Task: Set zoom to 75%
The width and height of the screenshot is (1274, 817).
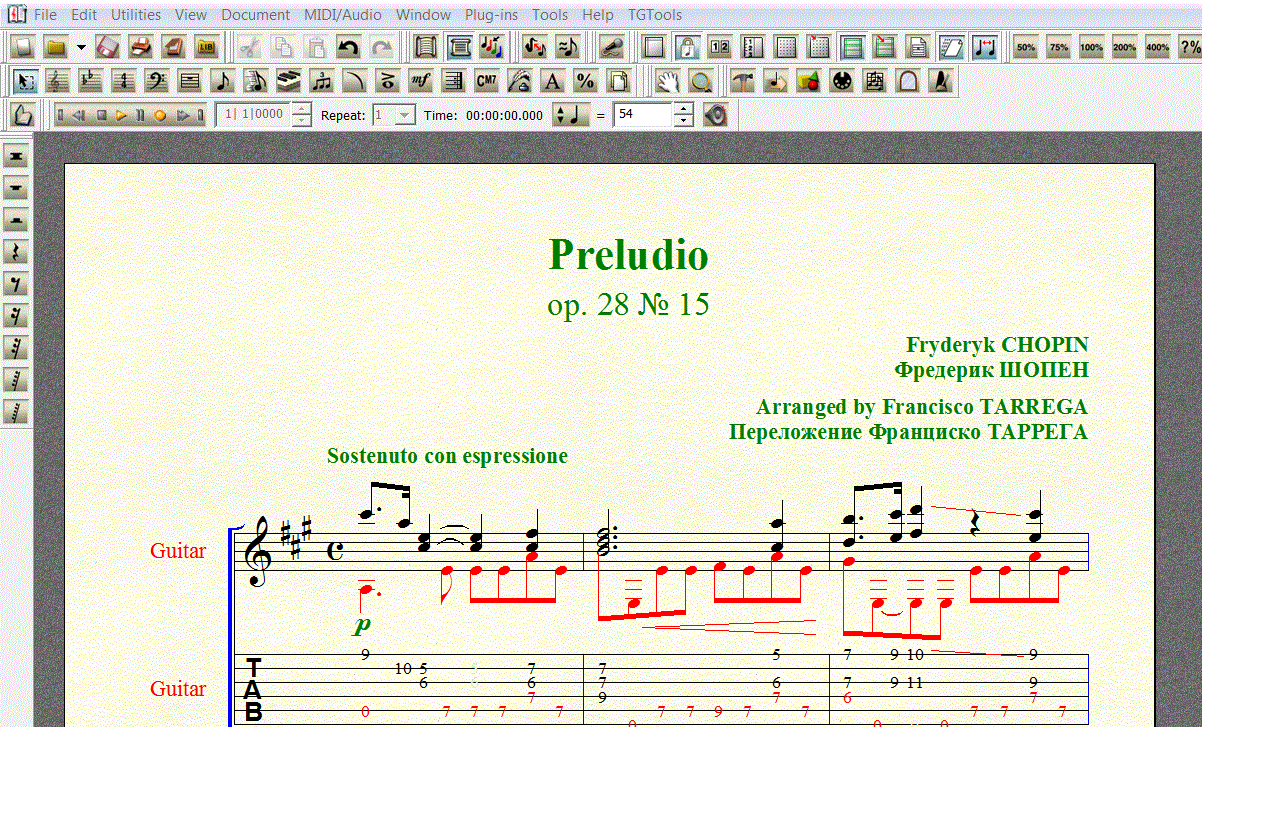Action: point(1059,47)
